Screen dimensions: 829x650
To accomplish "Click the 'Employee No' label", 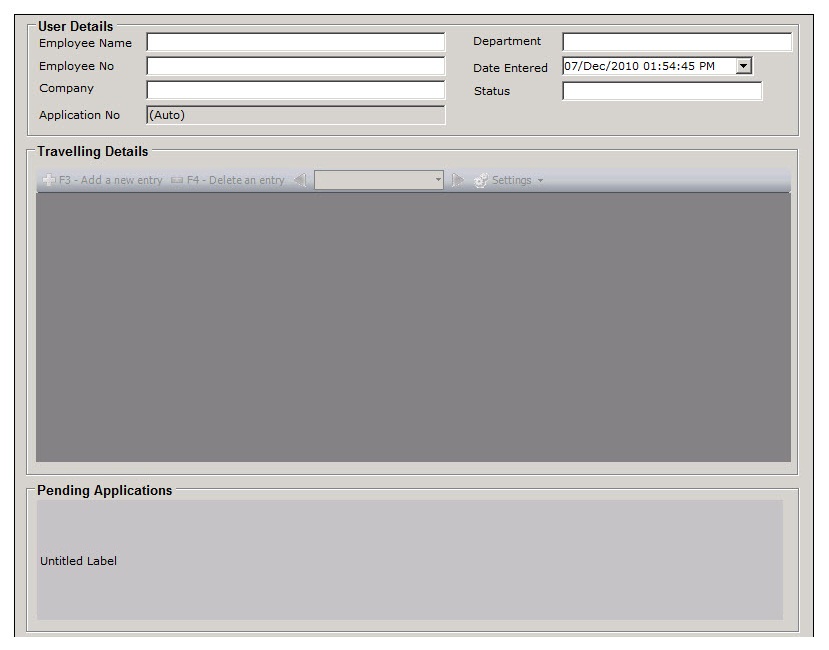I will 77,66.
